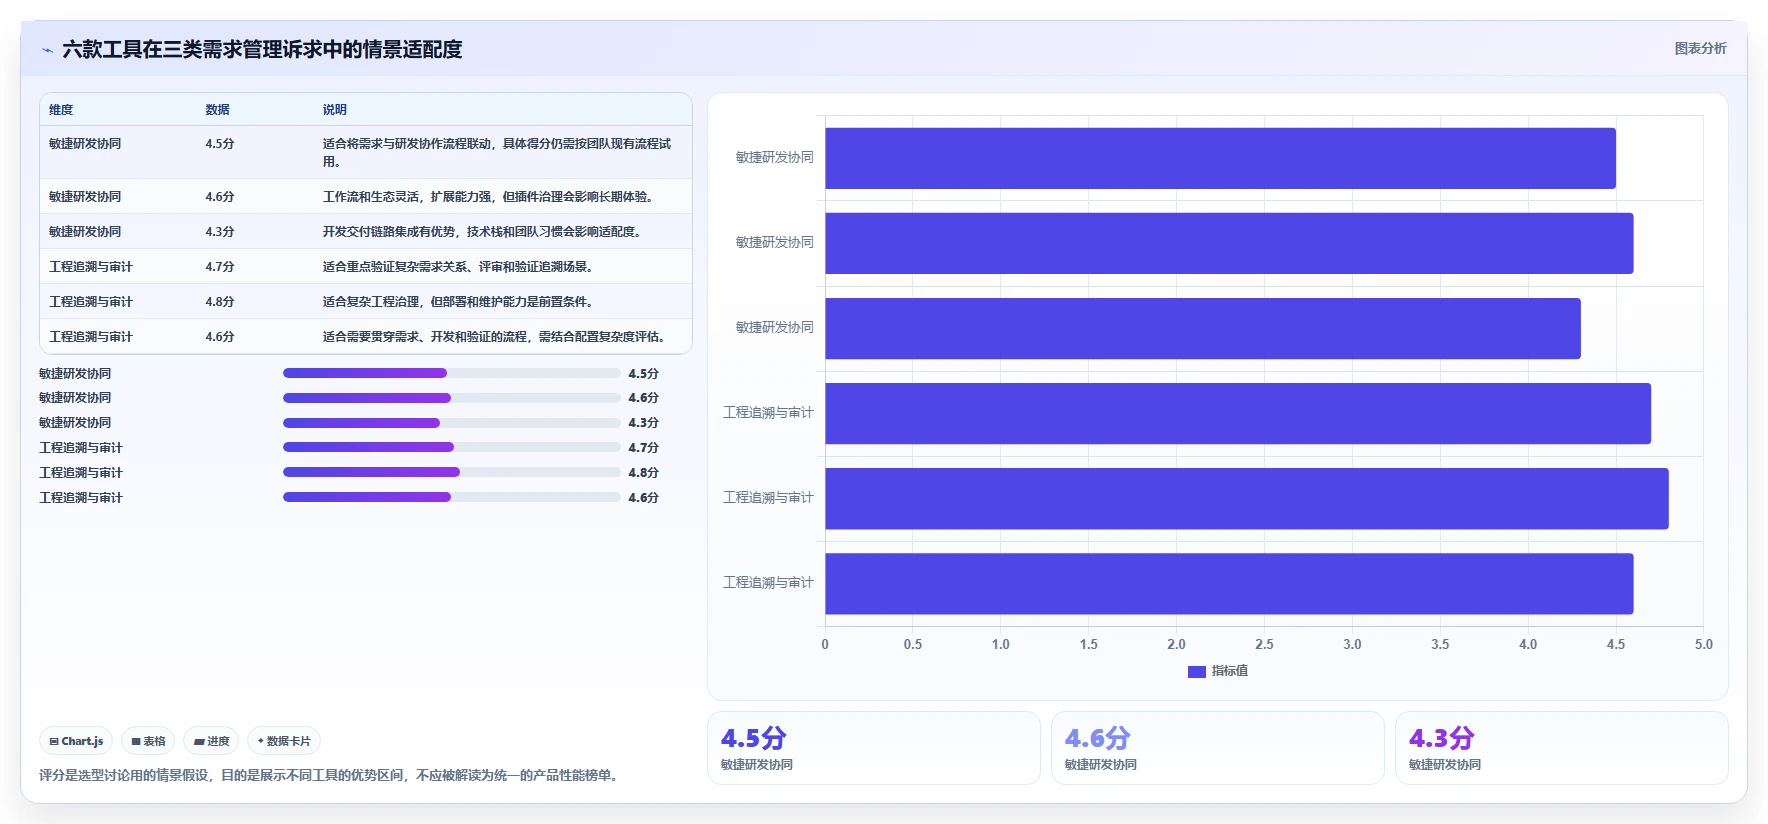Click the 指标值 legend color swatch

click(1196, 672)
